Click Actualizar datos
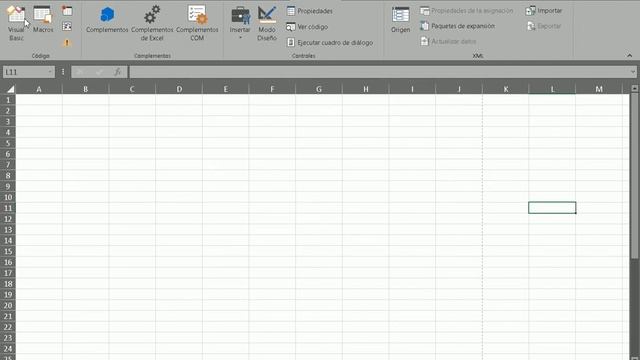 [448, 41]
